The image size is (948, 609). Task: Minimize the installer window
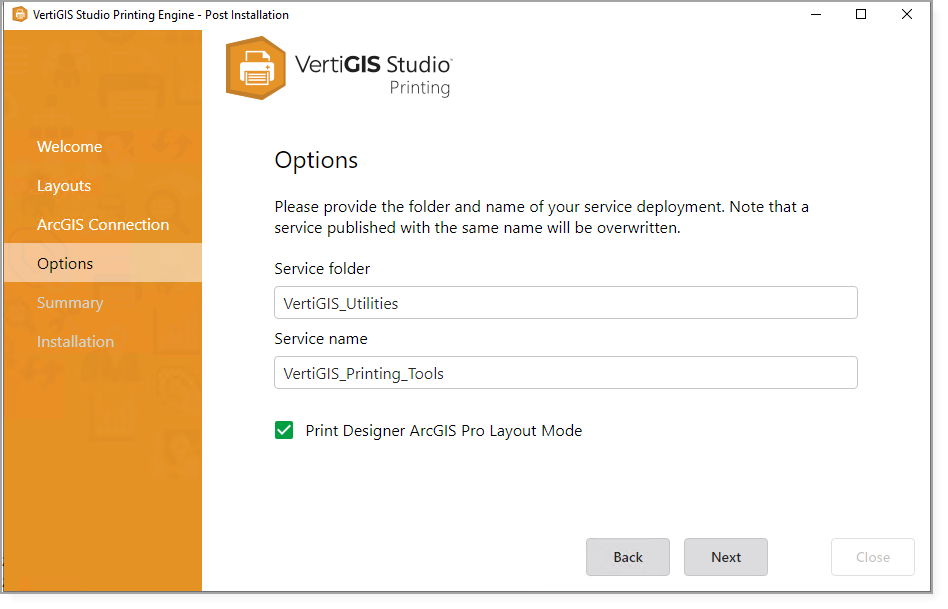tap(815, 14)
